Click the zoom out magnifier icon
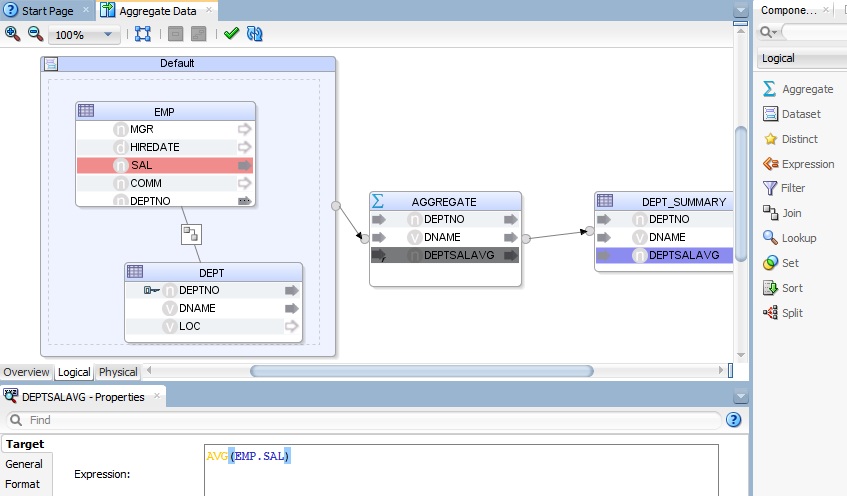Viewport: 847px width, 496px height. [x=36, y=34]
